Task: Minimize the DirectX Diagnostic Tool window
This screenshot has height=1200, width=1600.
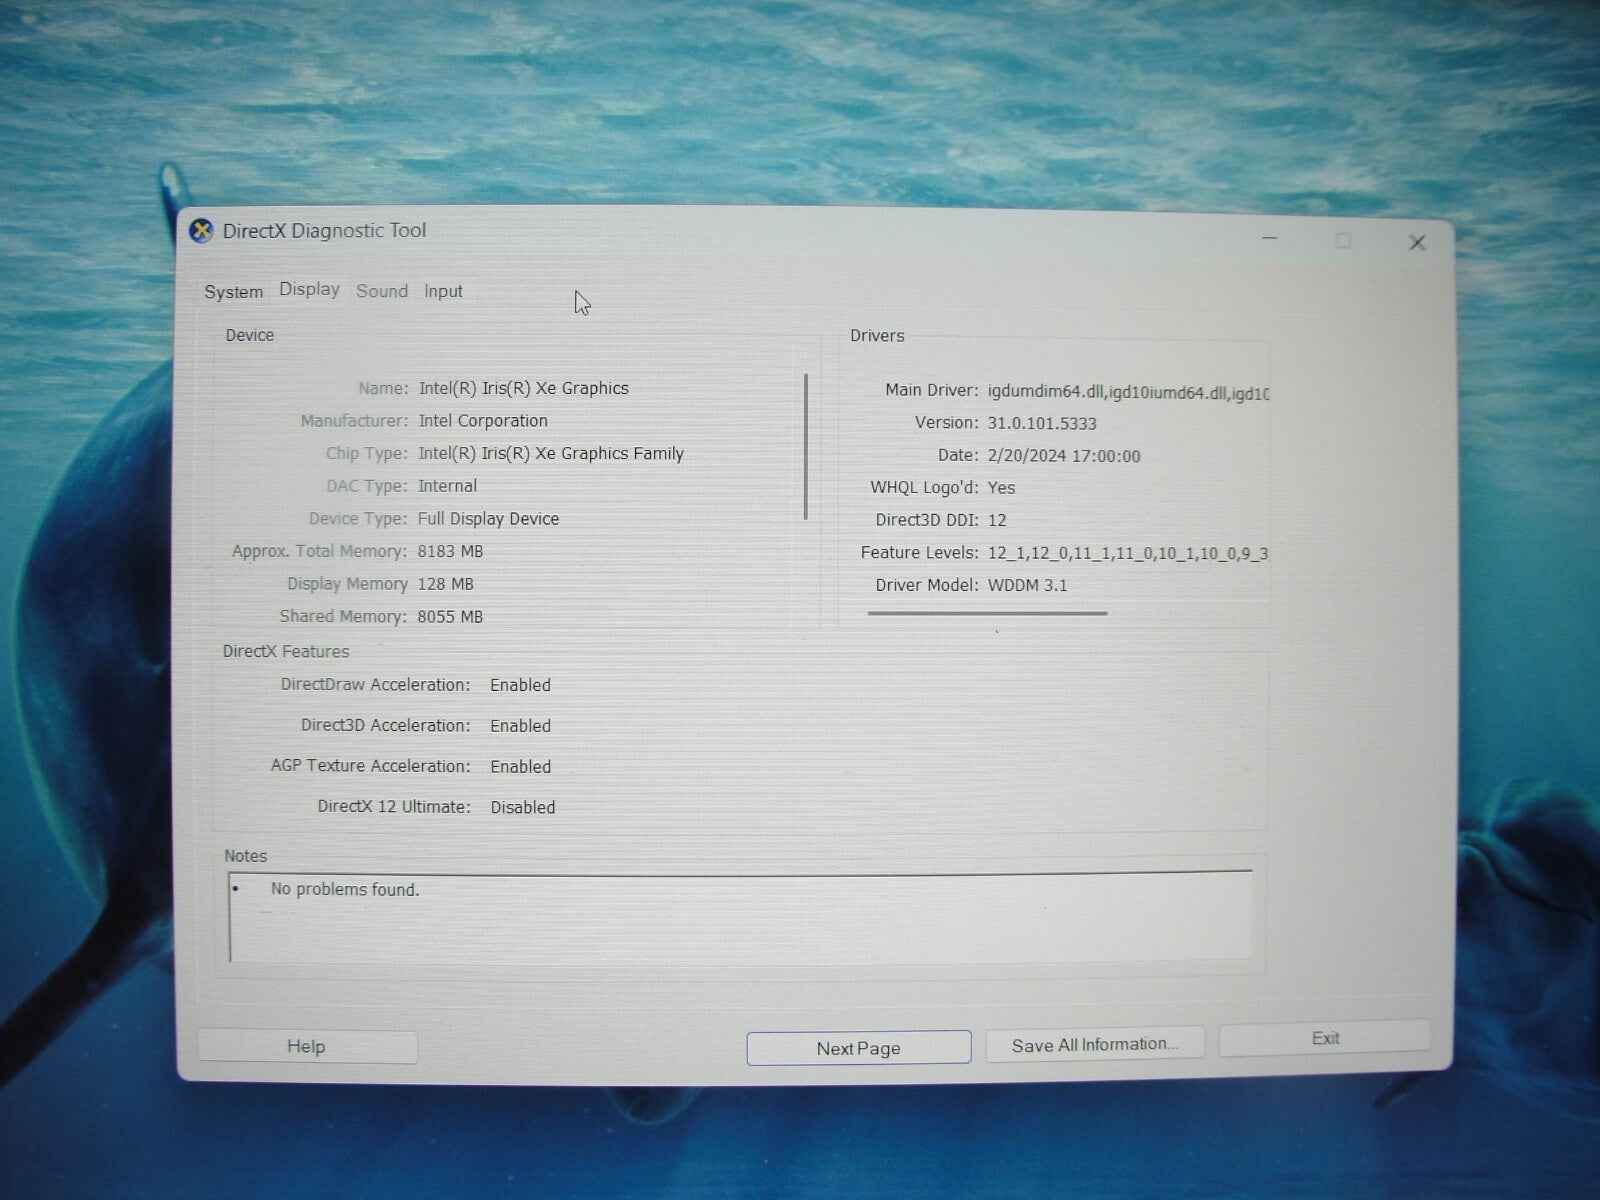Action: 1269,240
